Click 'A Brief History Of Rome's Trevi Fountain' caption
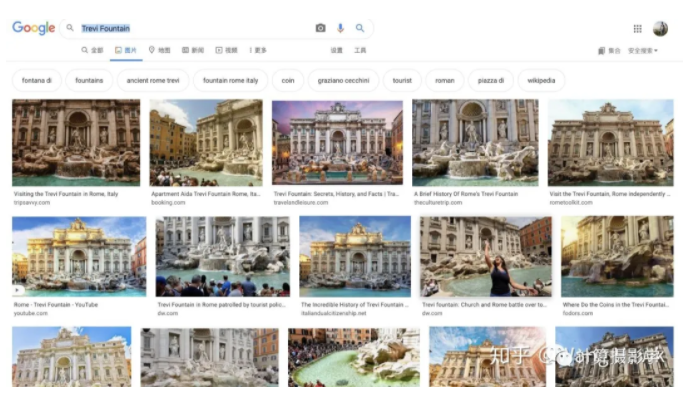Image resolution: width=686 pixels, height=398 pixels. [x=466, y=194]
